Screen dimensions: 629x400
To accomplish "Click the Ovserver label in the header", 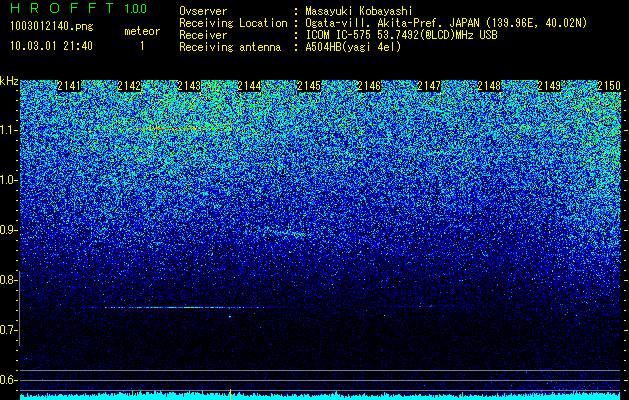I will pyautogui.click(x=203, y=11).
